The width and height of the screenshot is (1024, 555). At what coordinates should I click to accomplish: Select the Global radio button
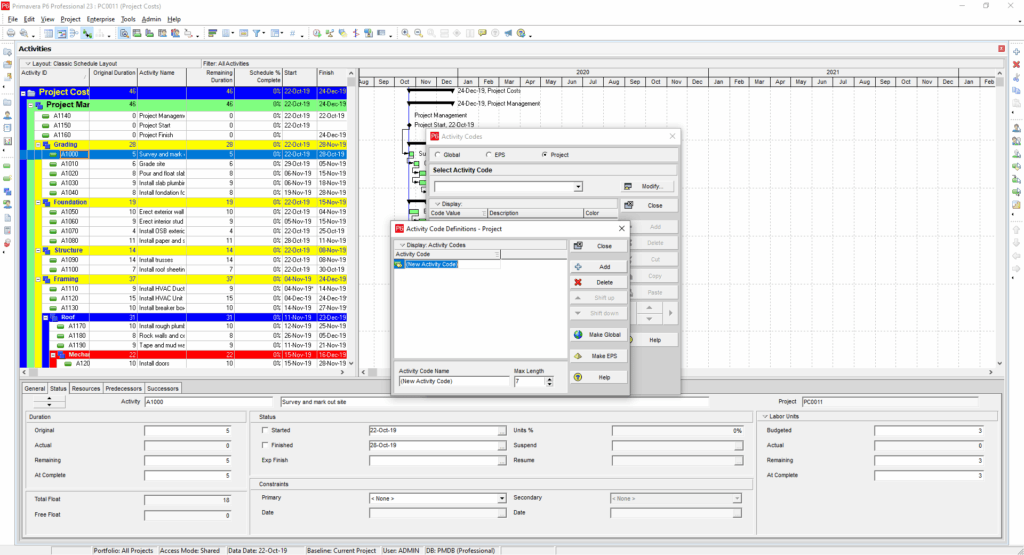coord(438,155)
